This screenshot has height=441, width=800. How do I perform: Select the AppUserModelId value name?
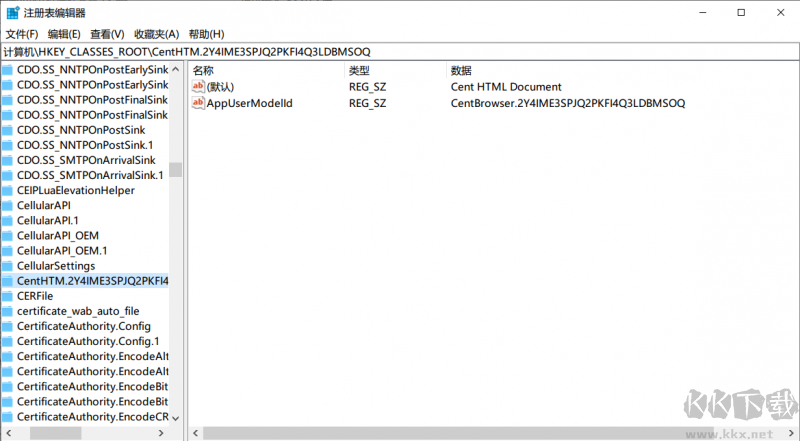249,103
